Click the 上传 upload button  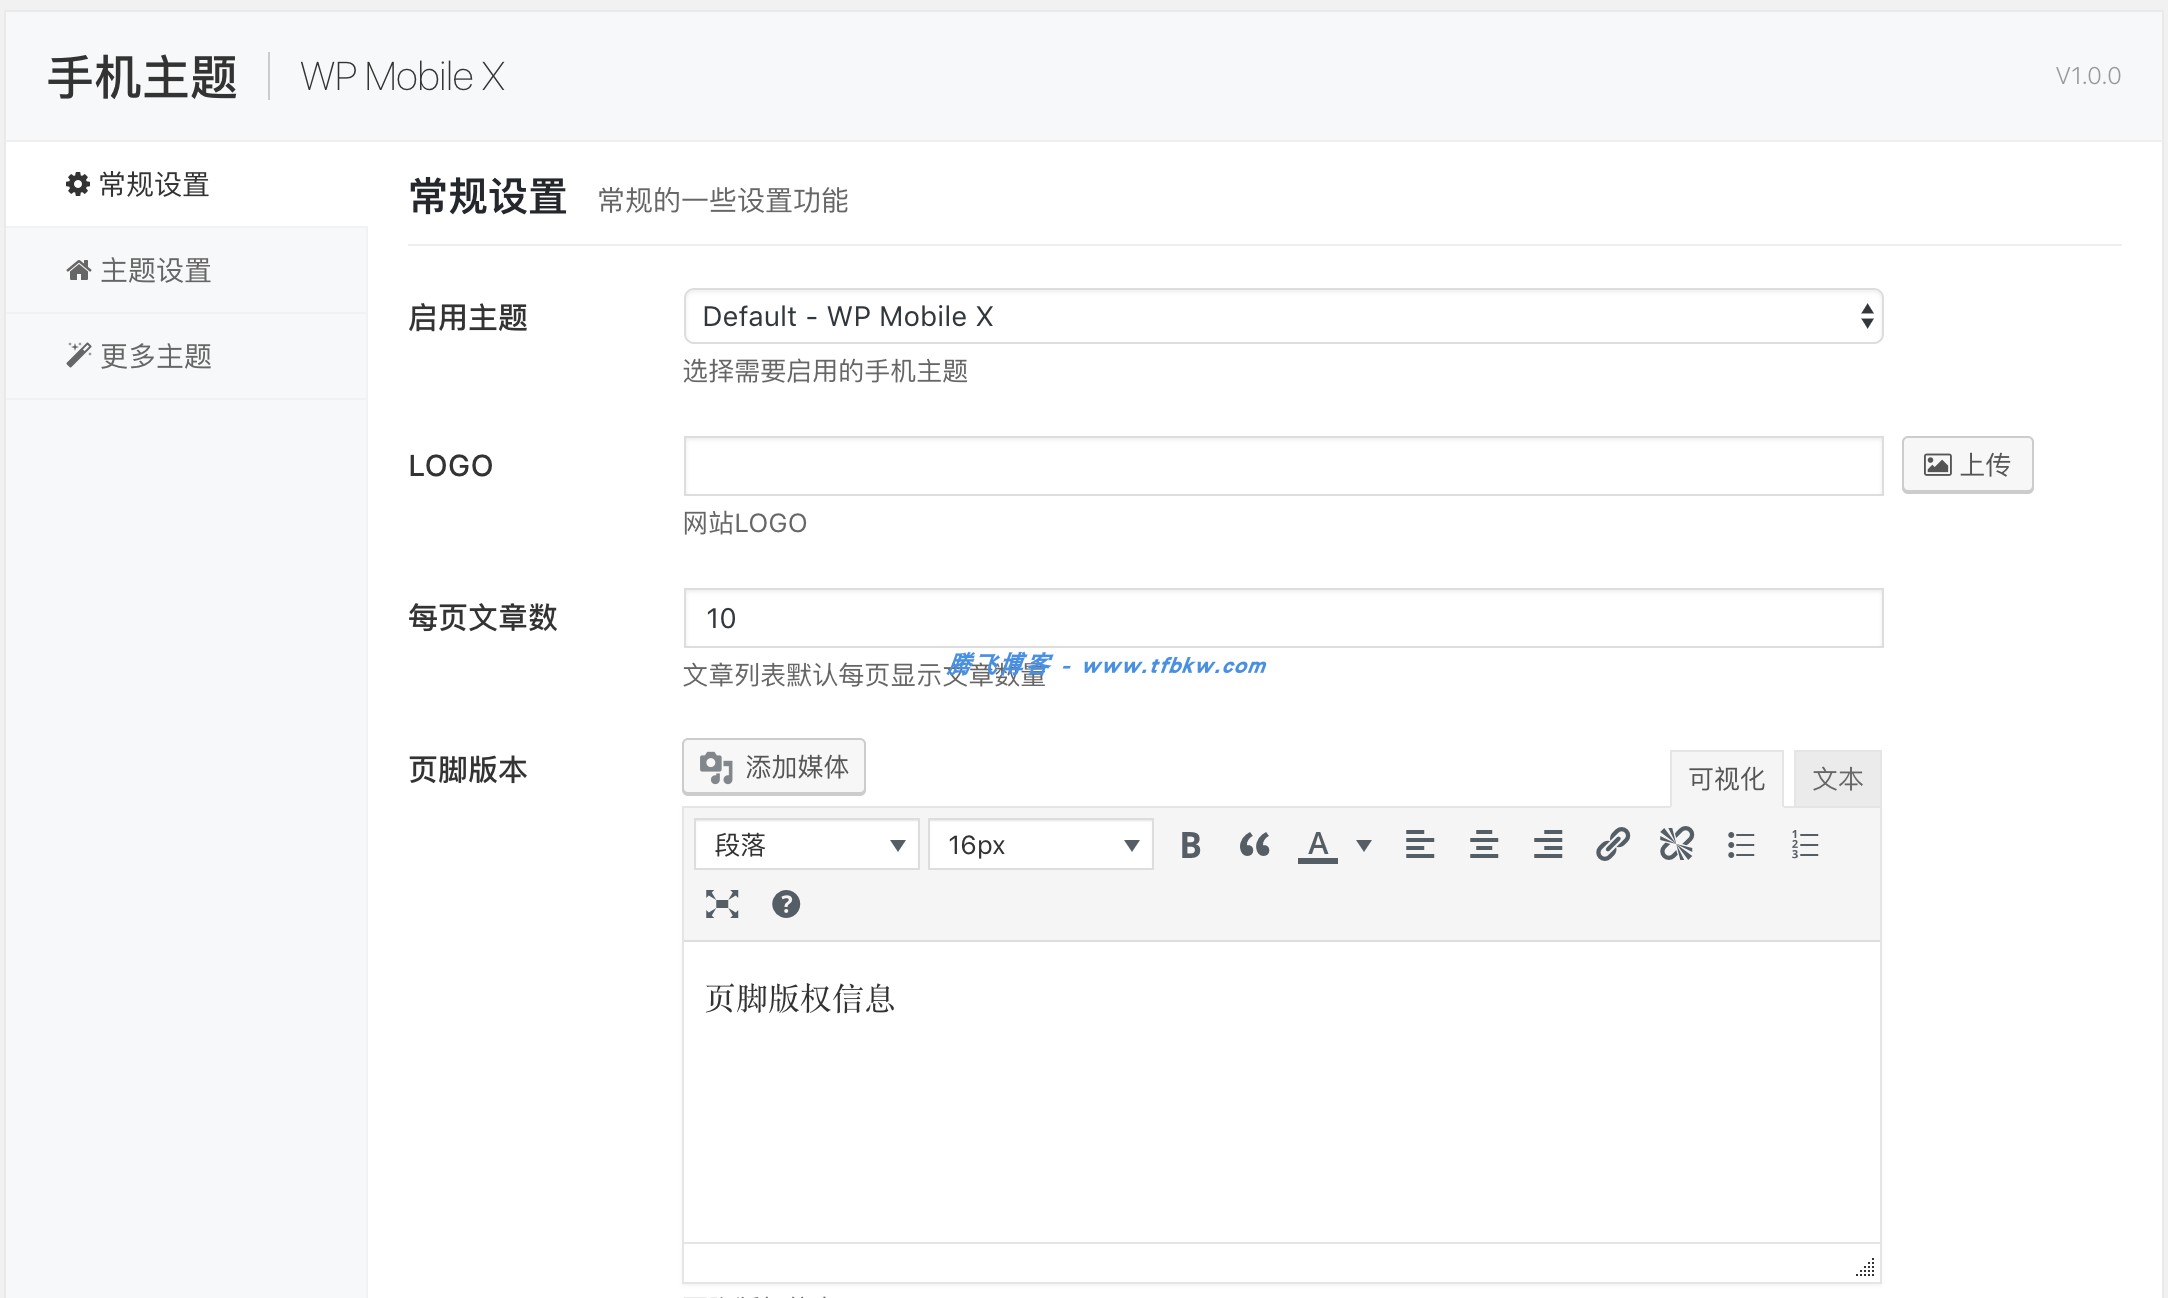pyautogui.click(x=1967, y=465)
